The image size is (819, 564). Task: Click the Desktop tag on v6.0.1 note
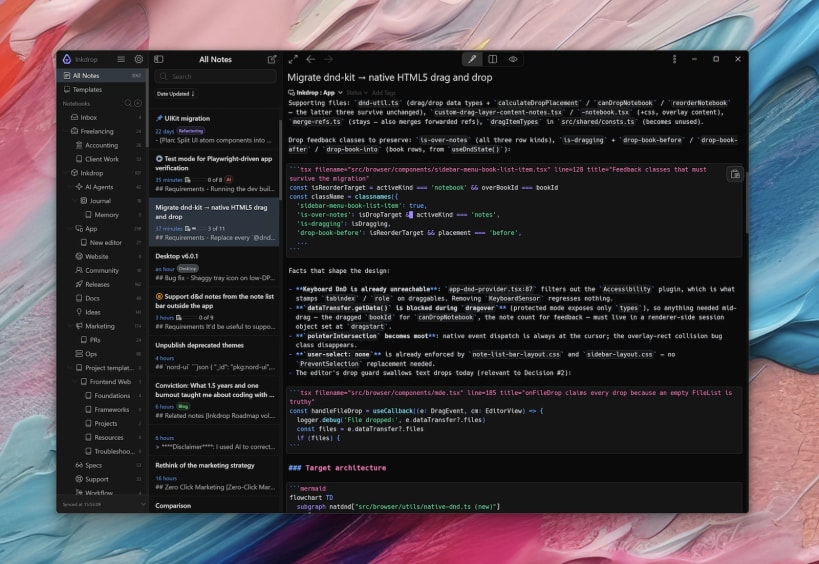(188, 269)
